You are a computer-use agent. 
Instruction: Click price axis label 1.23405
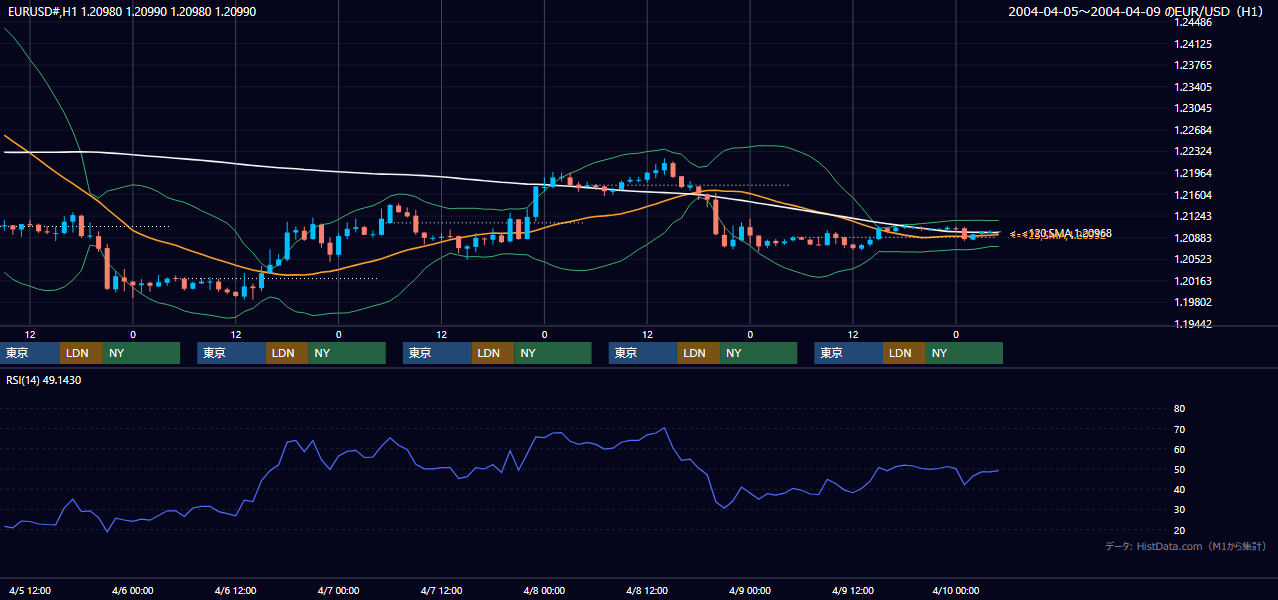[1194, 87]
